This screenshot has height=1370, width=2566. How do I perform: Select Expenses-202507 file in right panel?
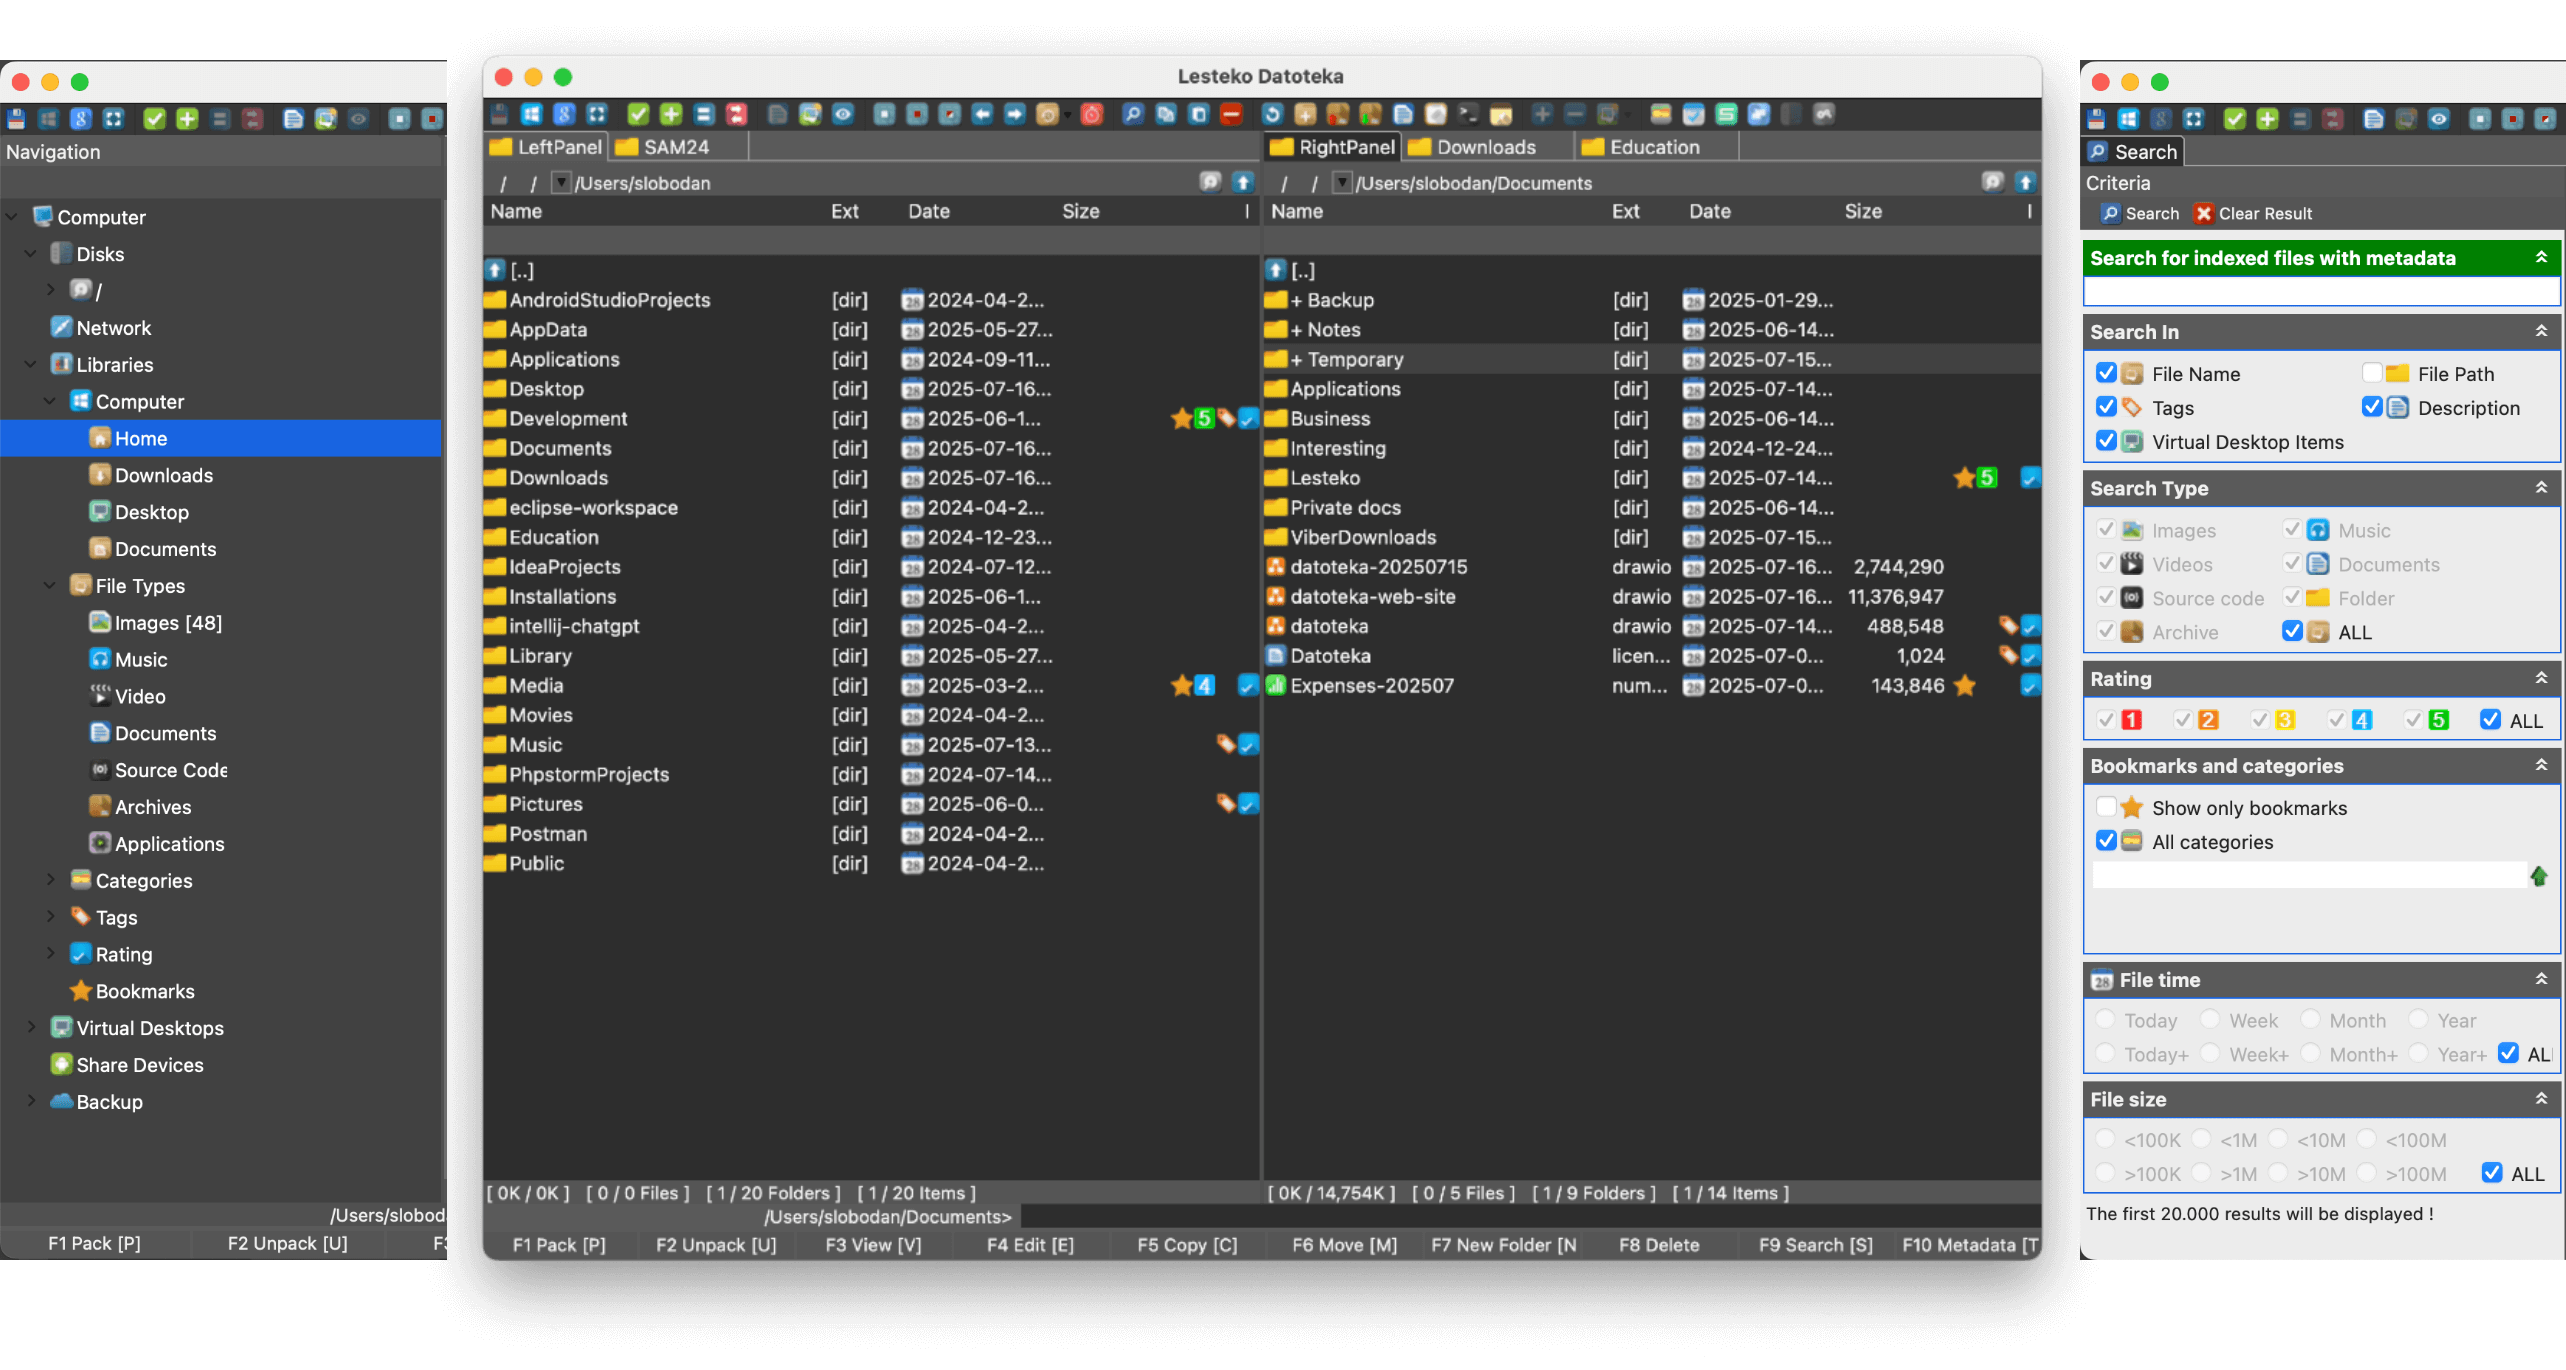pos(1652,685)
